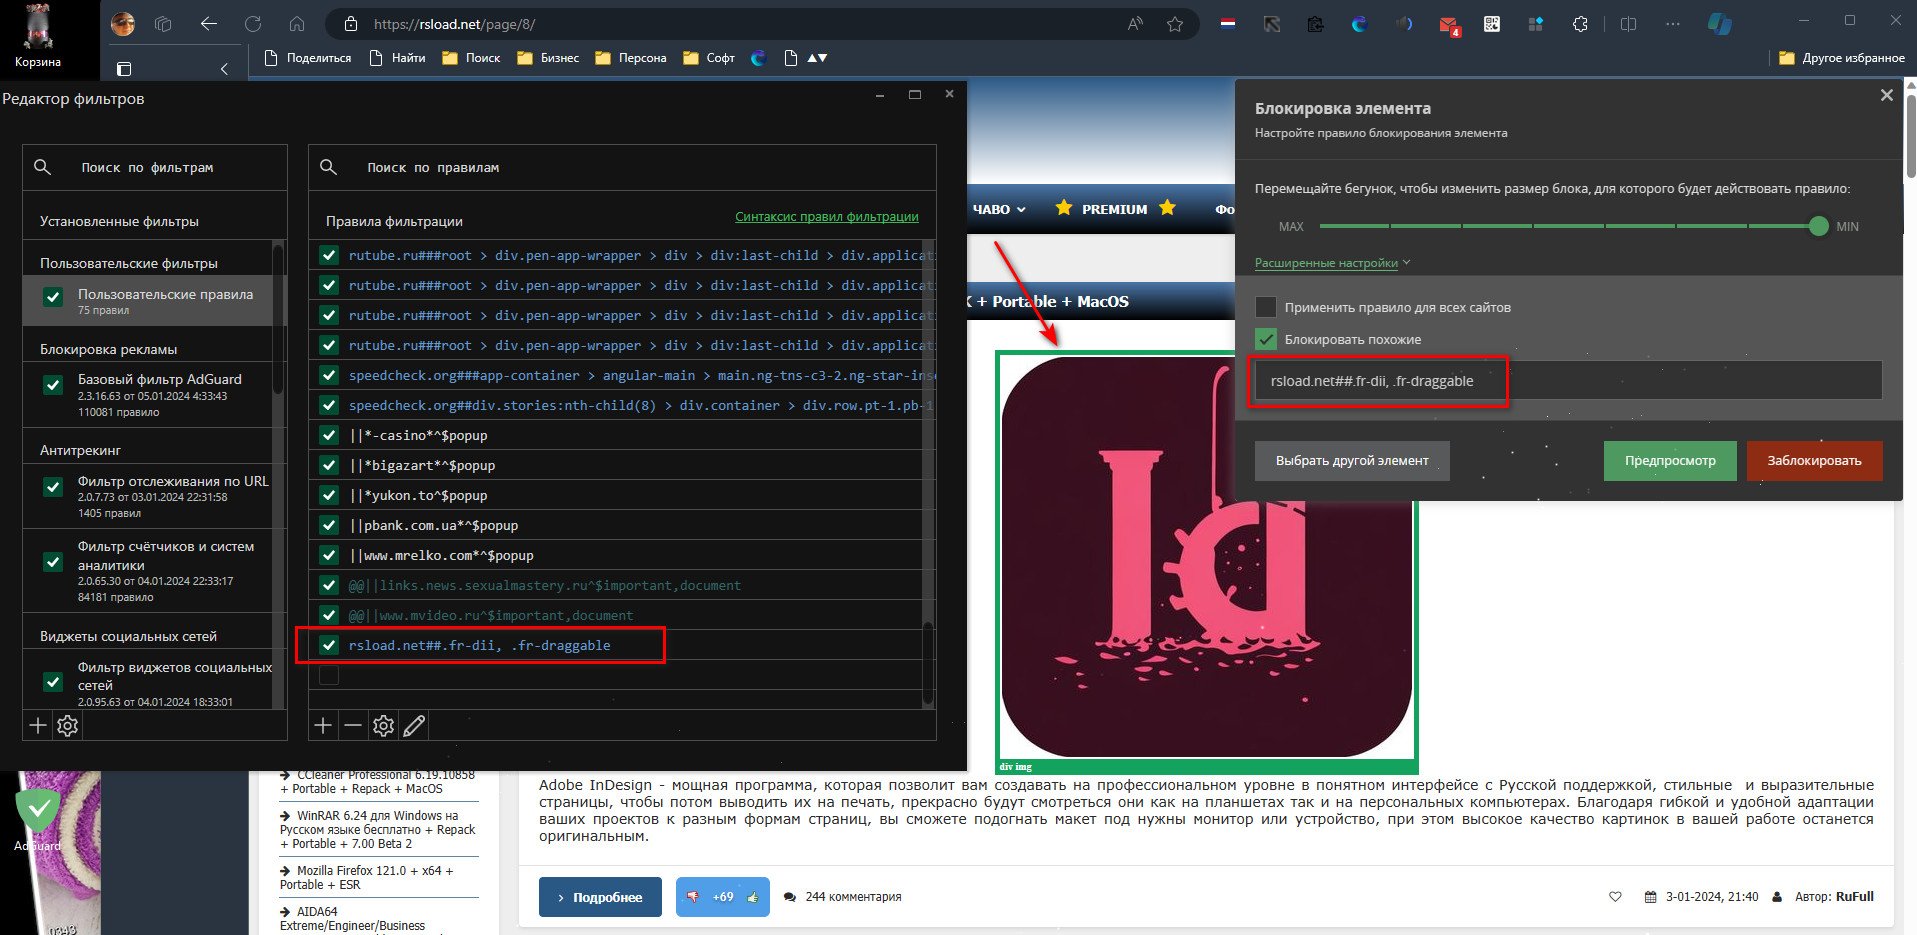This screenshot has height=935, width=1917.
Task: Open the browser profile avatar
Action: tap(123, 24)
